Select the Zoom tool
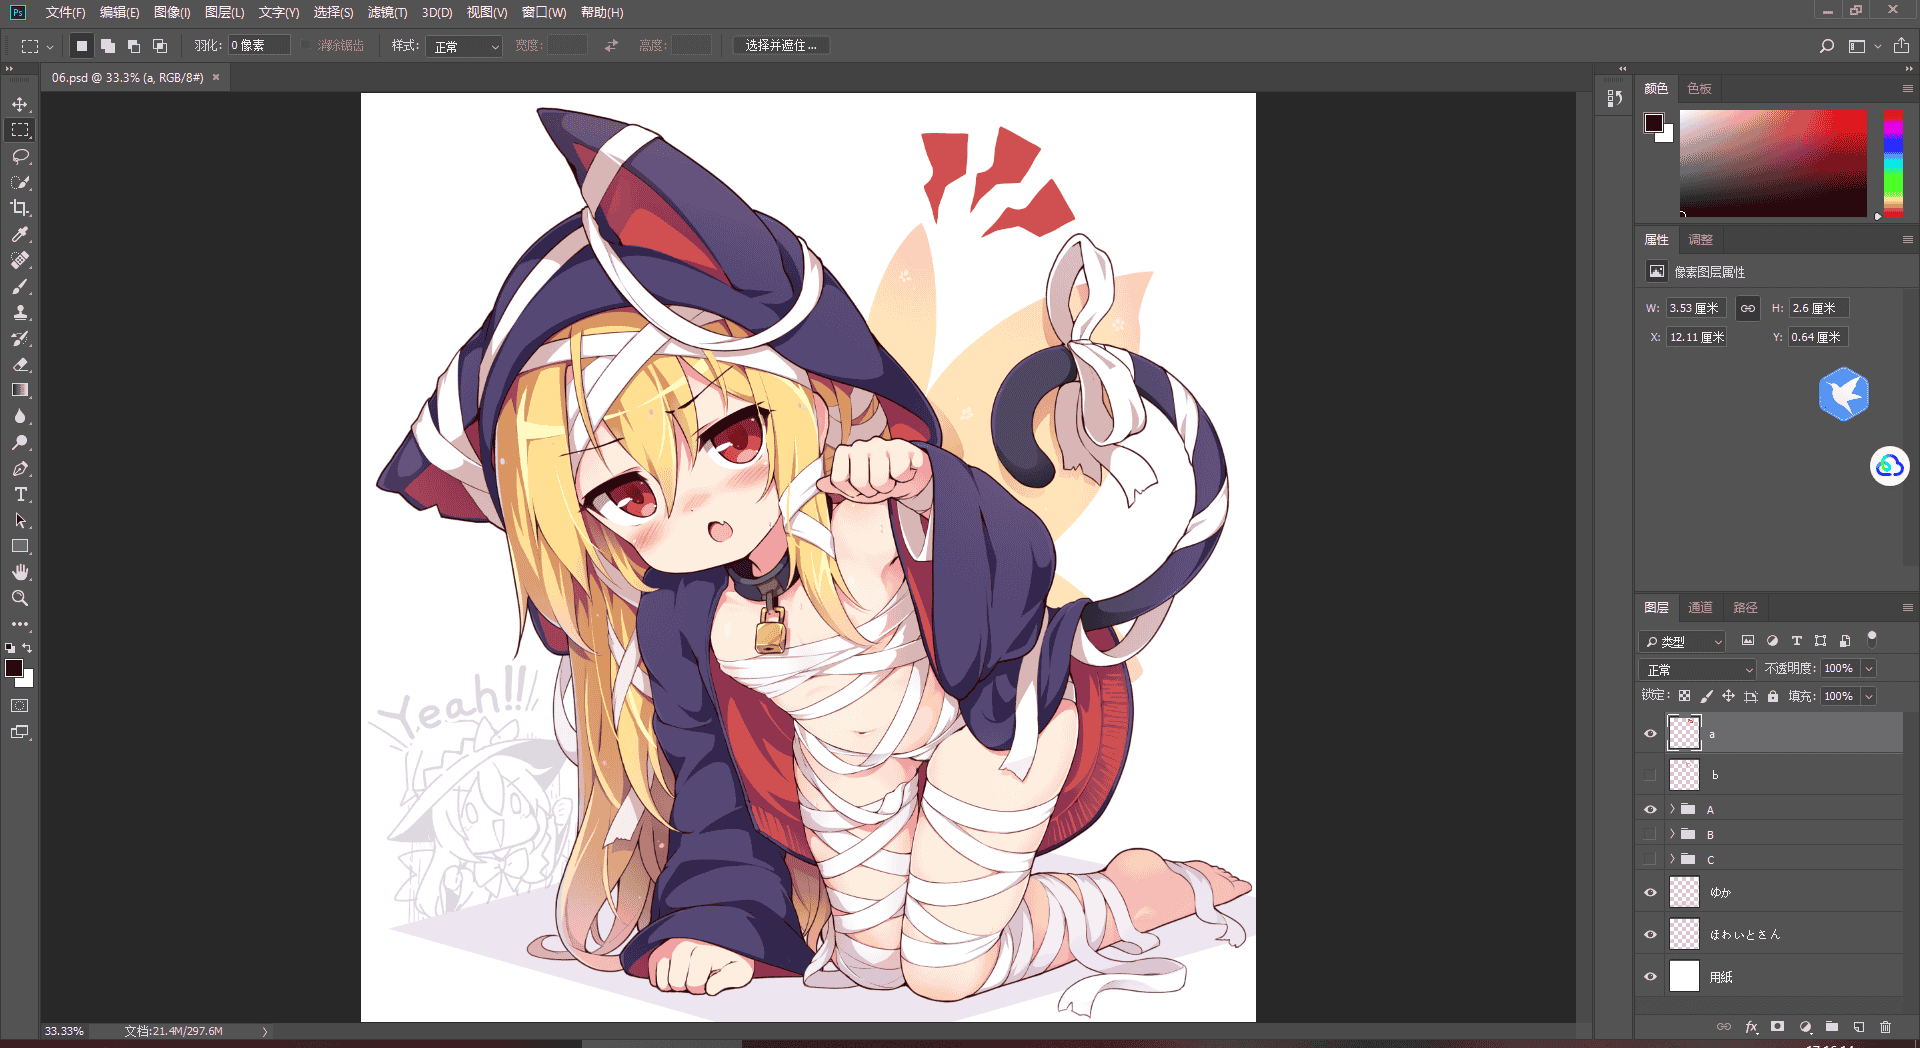Image resolution: width=1920 pixels, height=1048 pixels. tap(20, 598)
